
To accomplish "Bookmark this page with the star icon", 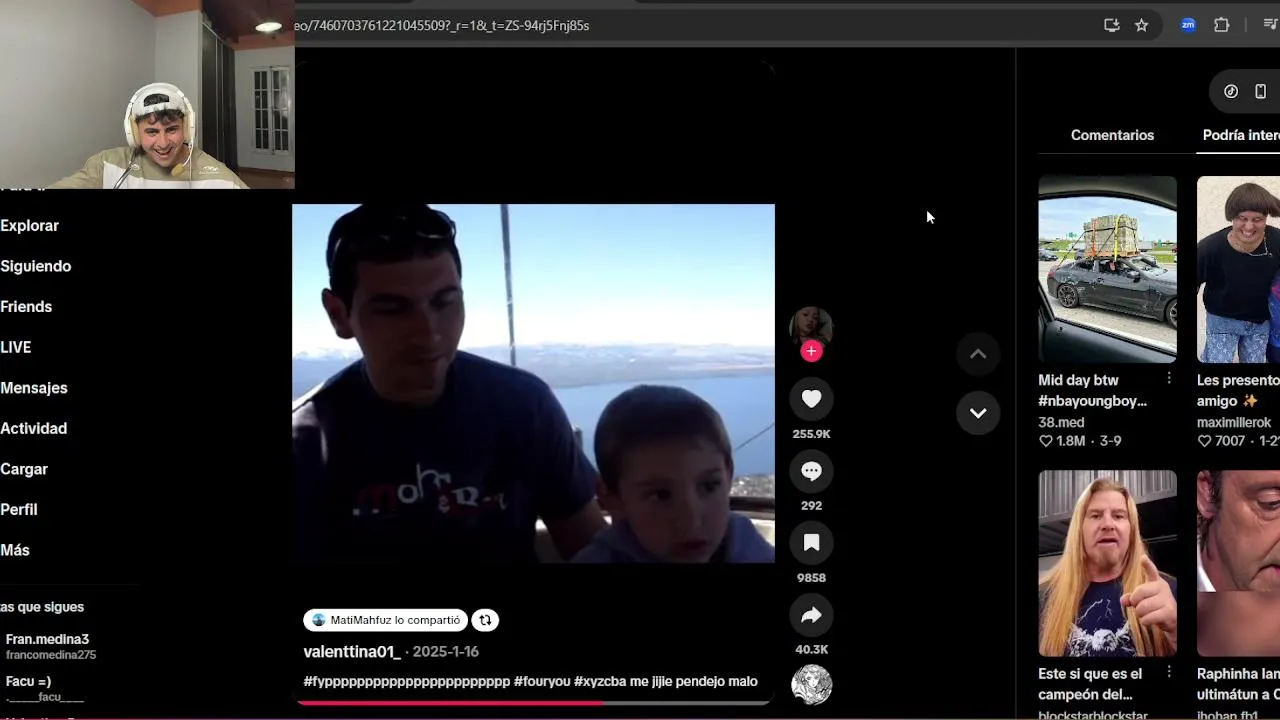I will point(1141,25).
